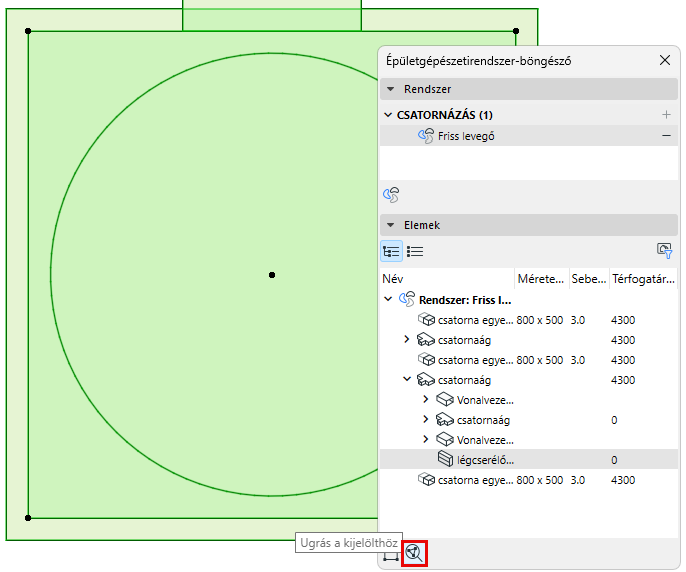Close the Épületgépészetirendszer-böngésző panel
This screenshot has width=686, height=572.
665,60
